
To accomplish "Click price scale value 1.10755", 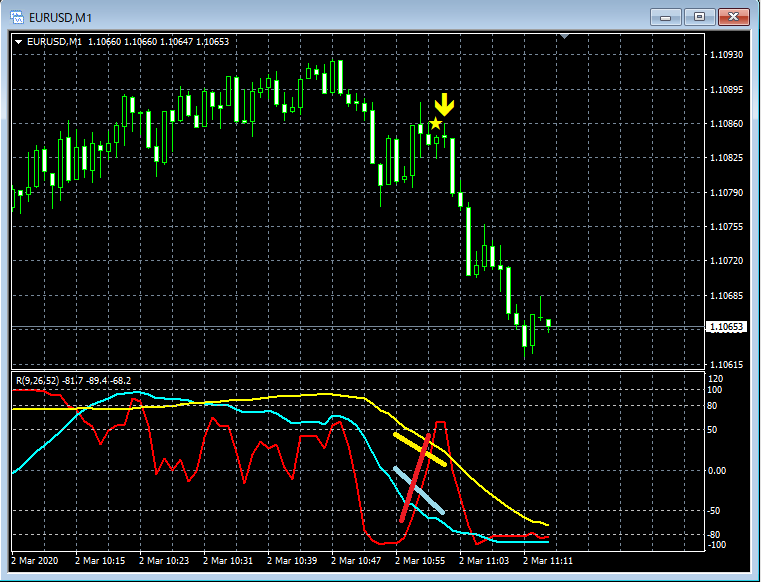I will pos(727,227).
